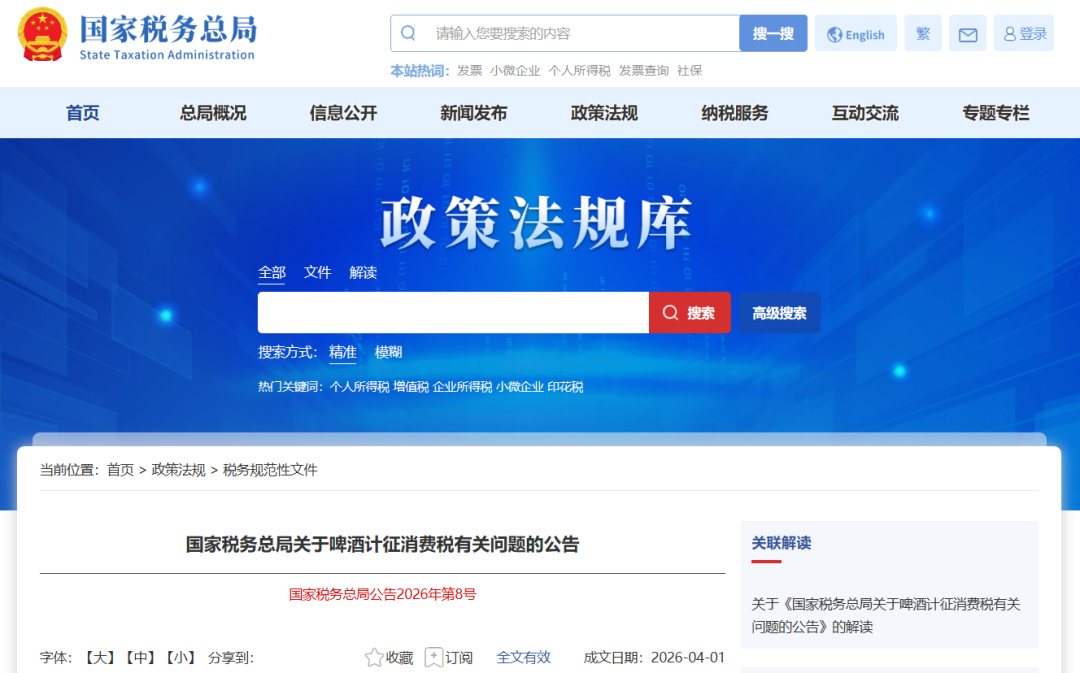The image size is (1080, 673).
Task: Click the 订阅 subscribe icon
Action: [435, 657]
